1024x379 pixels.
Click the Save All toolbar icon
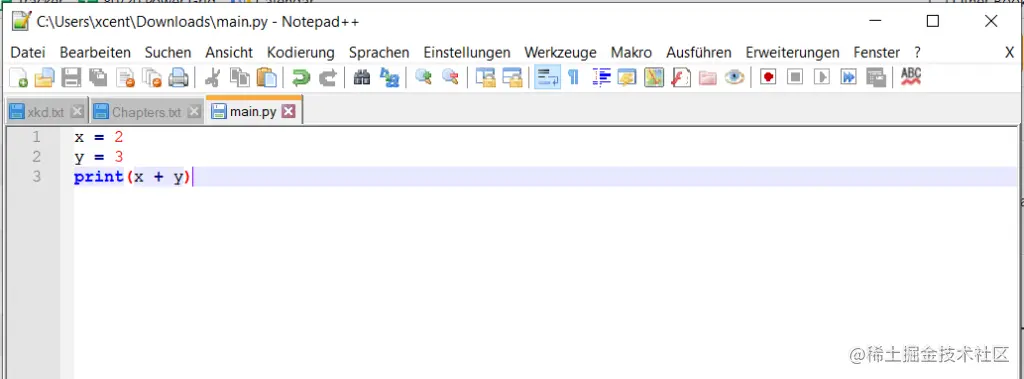coord(98,78)
